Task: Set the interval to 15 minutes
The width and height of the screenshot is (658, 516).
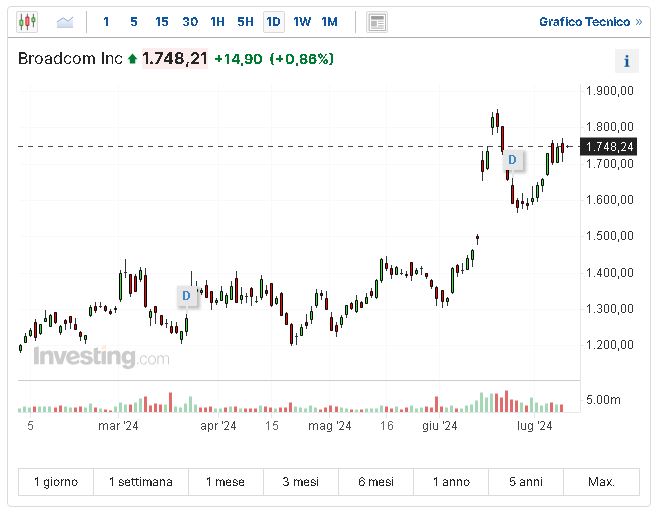Action: (x=162, y=22)
